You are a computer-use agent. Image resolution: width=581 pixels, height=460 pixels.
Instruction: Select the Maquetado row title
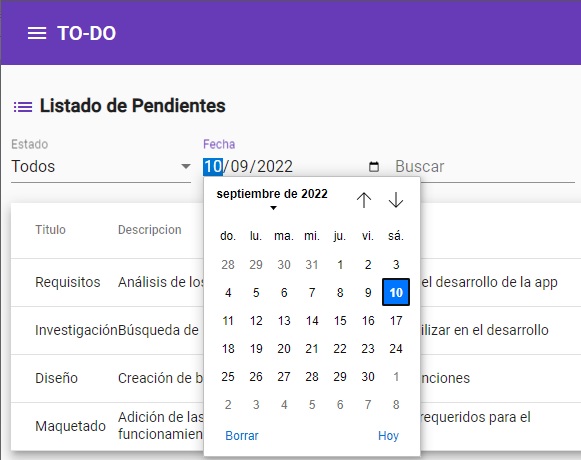(x=70, y=426)
